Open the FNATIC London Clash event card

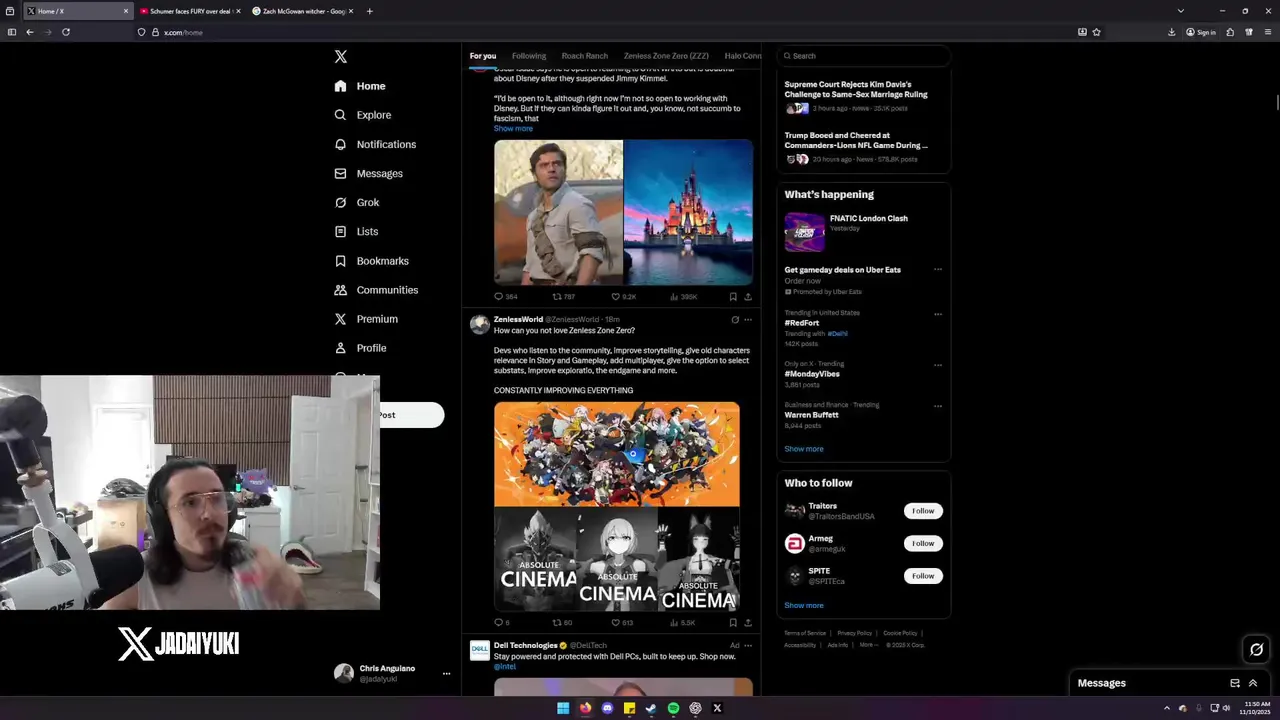point(863,232)
